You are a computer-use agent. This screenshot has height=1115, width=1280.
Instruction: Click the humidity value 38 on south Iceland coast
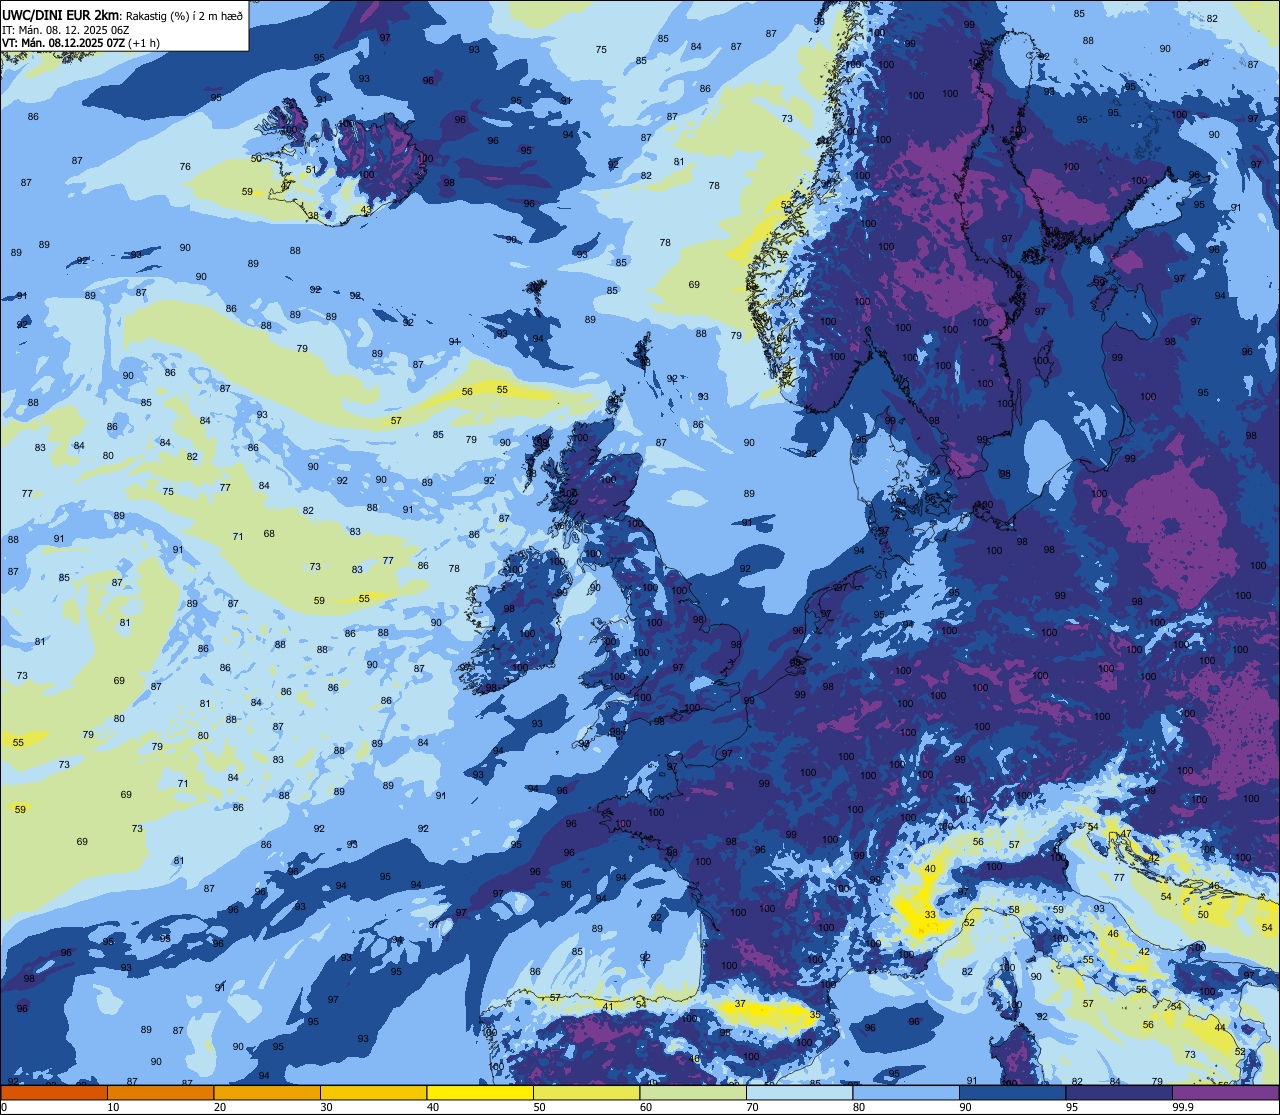click(313, 215)
